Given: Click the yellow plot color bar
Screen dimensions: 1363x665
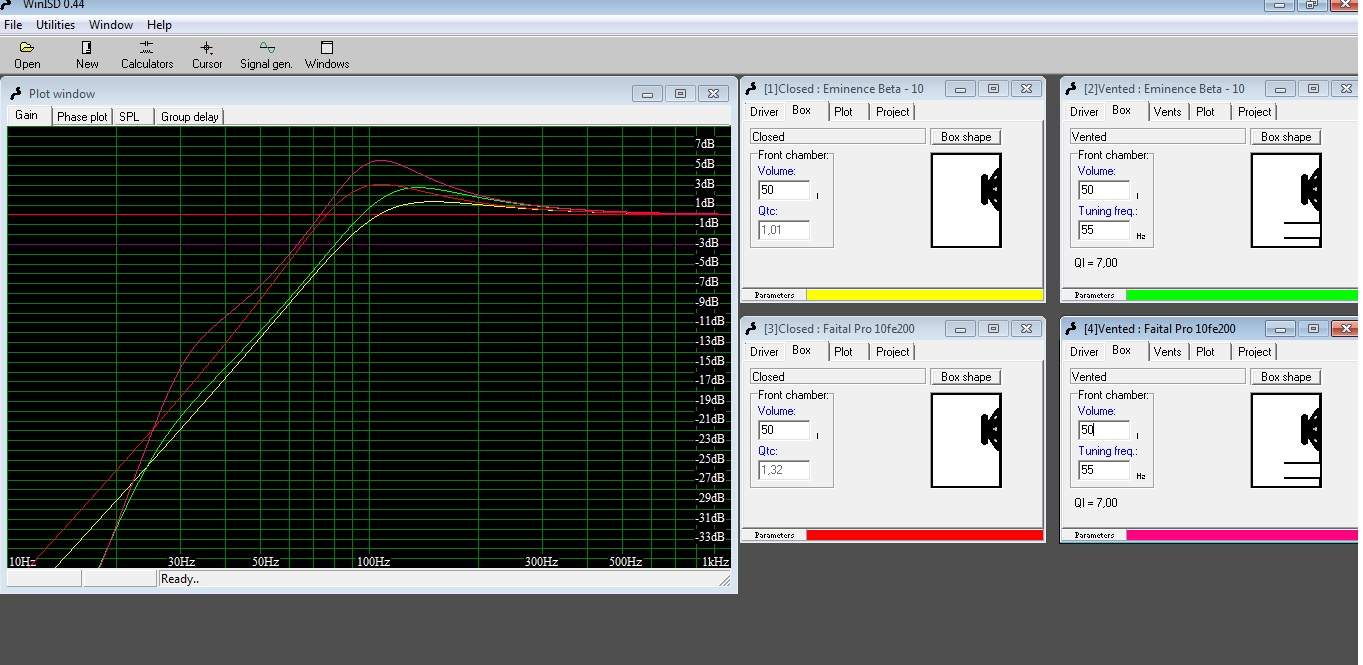Looking at the screenshot, I should click(924, 295).
